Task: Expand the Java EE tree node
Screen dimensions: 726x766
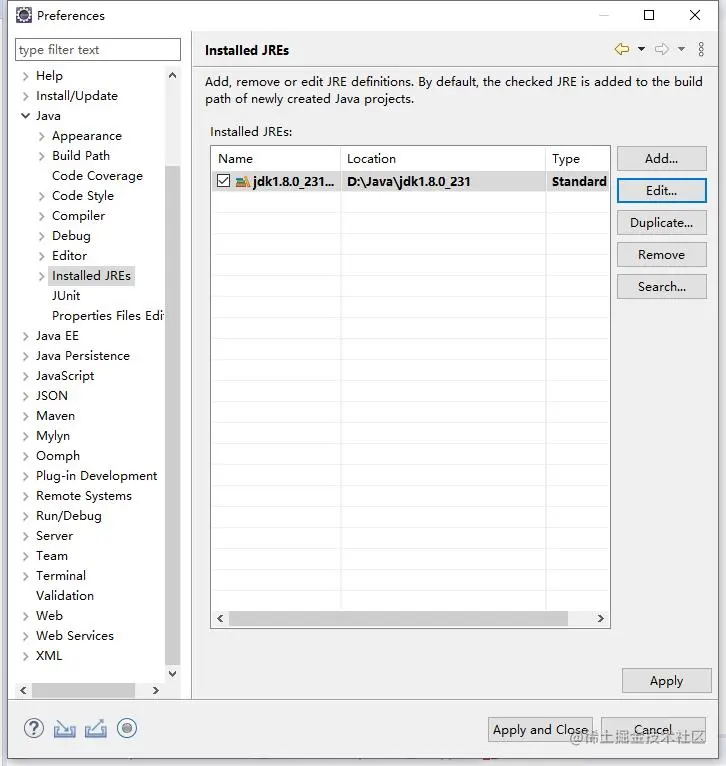Action: (25, 337)
